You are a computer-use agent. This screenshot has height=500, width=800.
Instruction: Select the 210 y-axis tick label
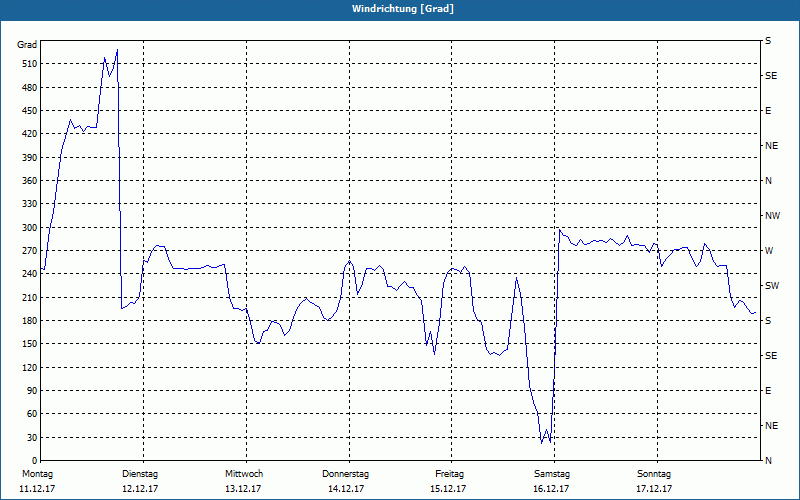[29, 297]
